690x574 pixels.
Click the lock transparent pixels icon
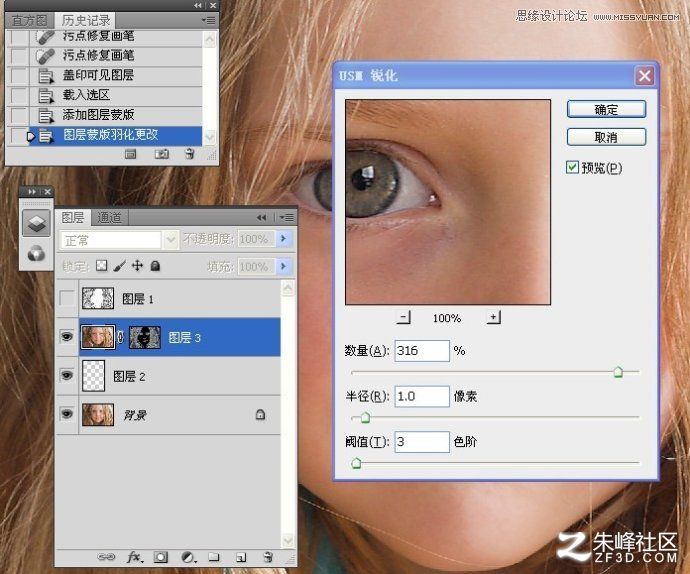pos(102,265)
